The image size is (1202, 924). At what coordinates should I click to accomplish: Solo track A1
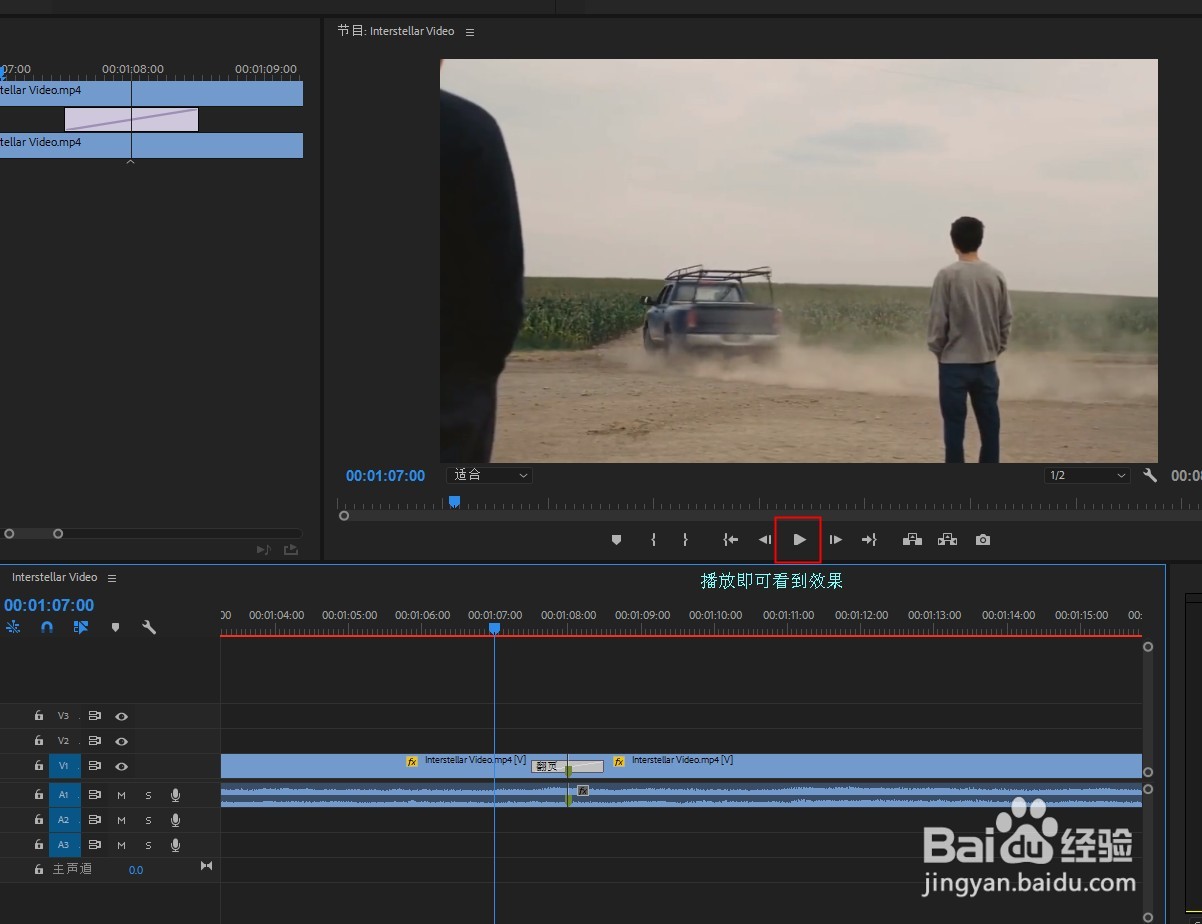(148, 795)
